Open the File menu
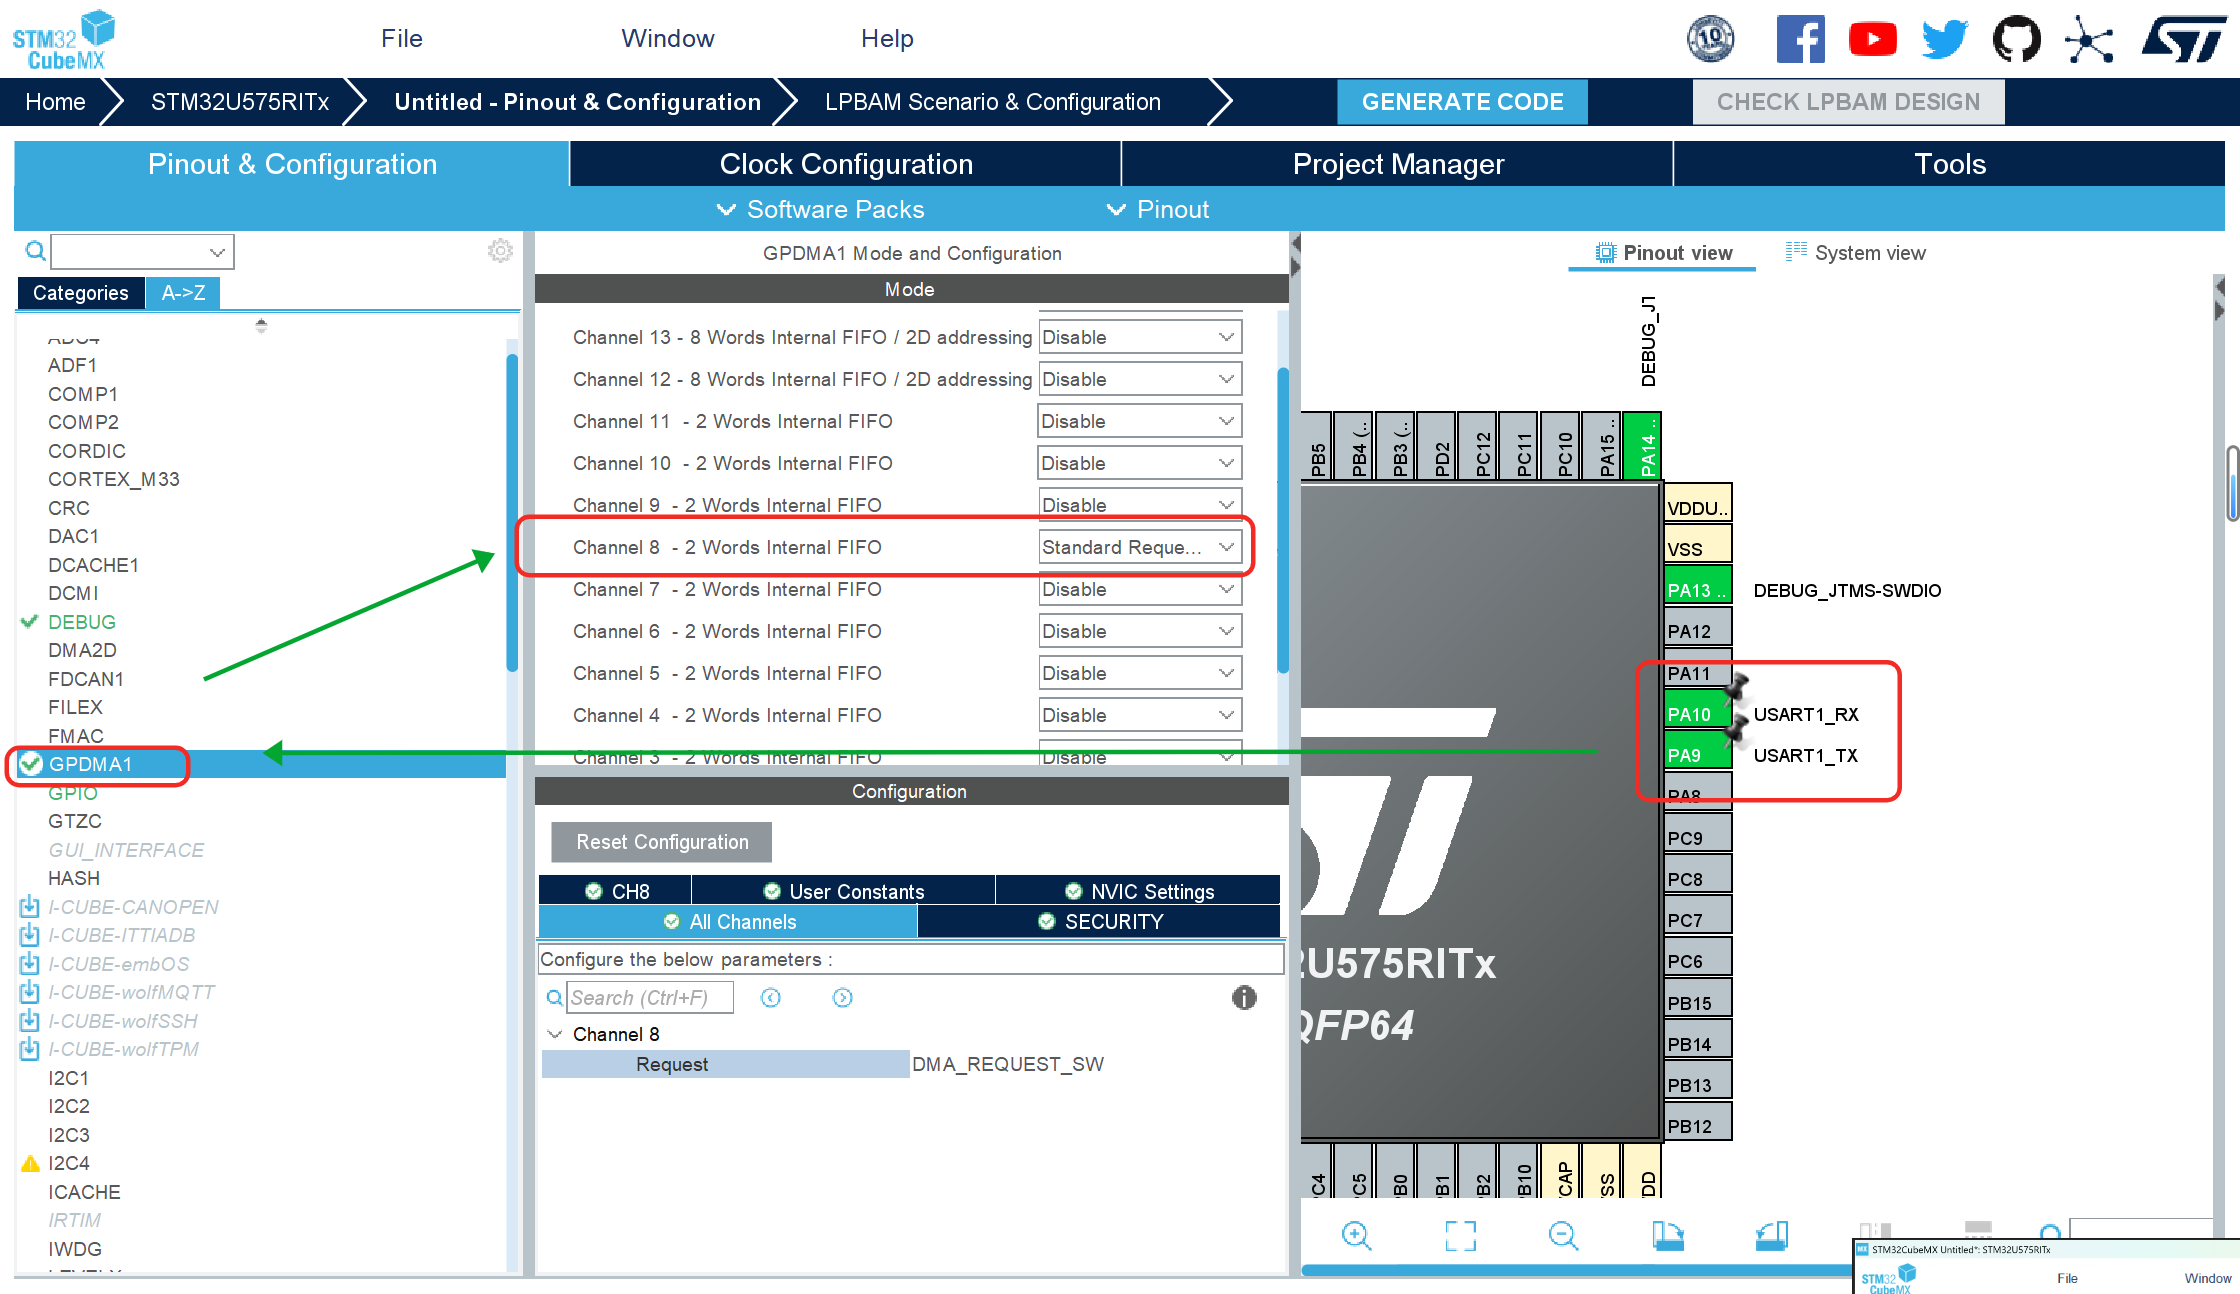This screenshot has height=1294, width=2240. click(x=402, y=38)
